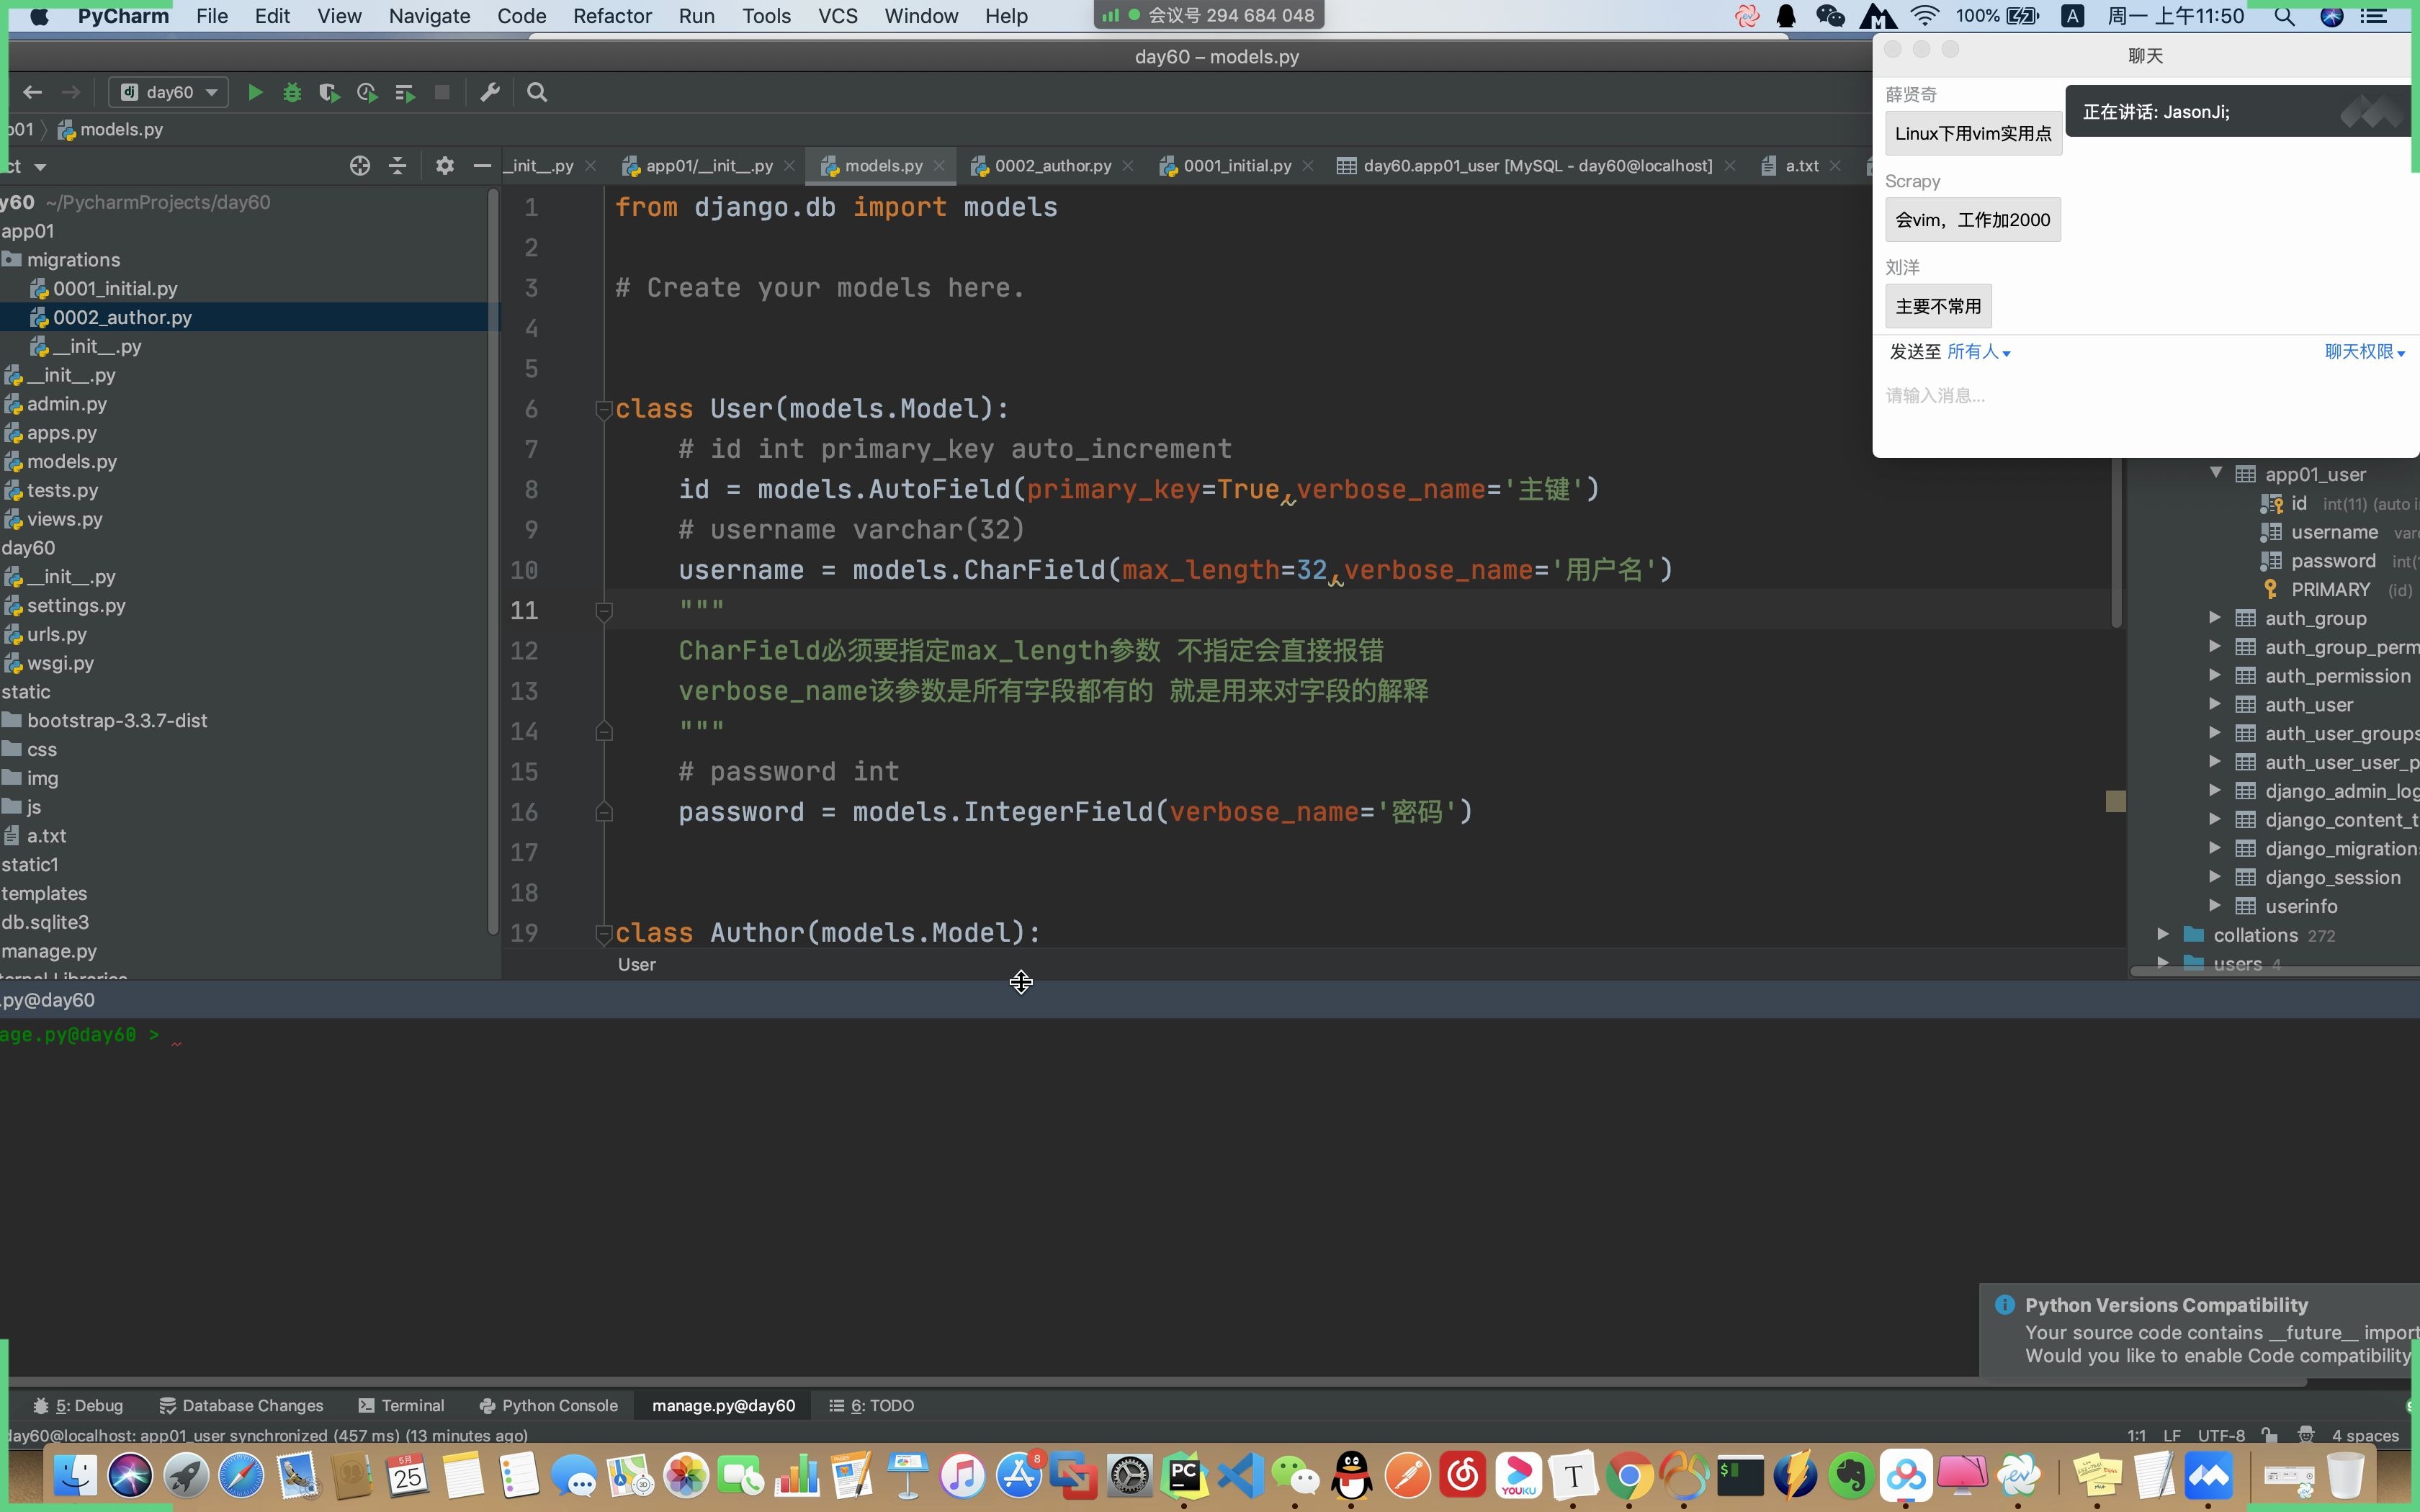Collapse the class User code fold

[603, 409]
